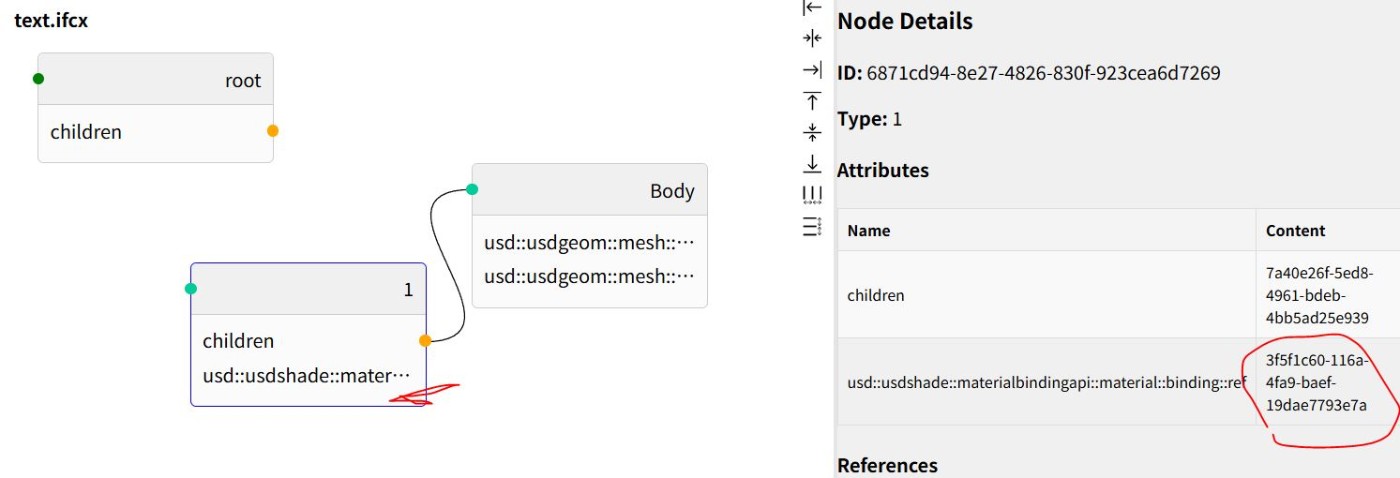The width and height of the screenshot is (1400, 478).
Task: Click the teal input port on Body
Action: [x=472, y=190]
